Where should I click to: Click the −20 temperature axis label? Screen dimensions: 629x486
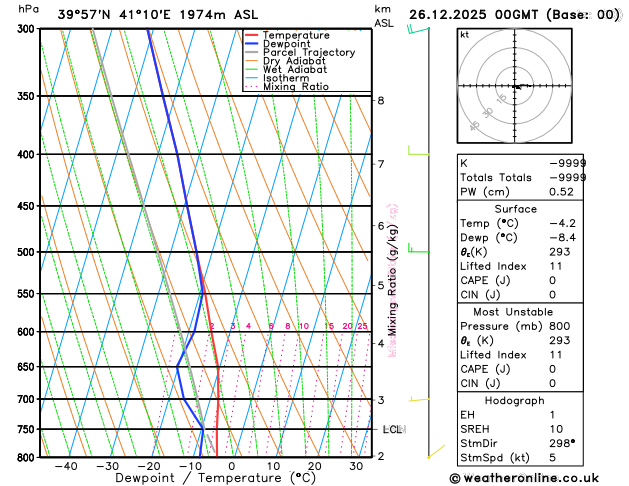(149, 467)
